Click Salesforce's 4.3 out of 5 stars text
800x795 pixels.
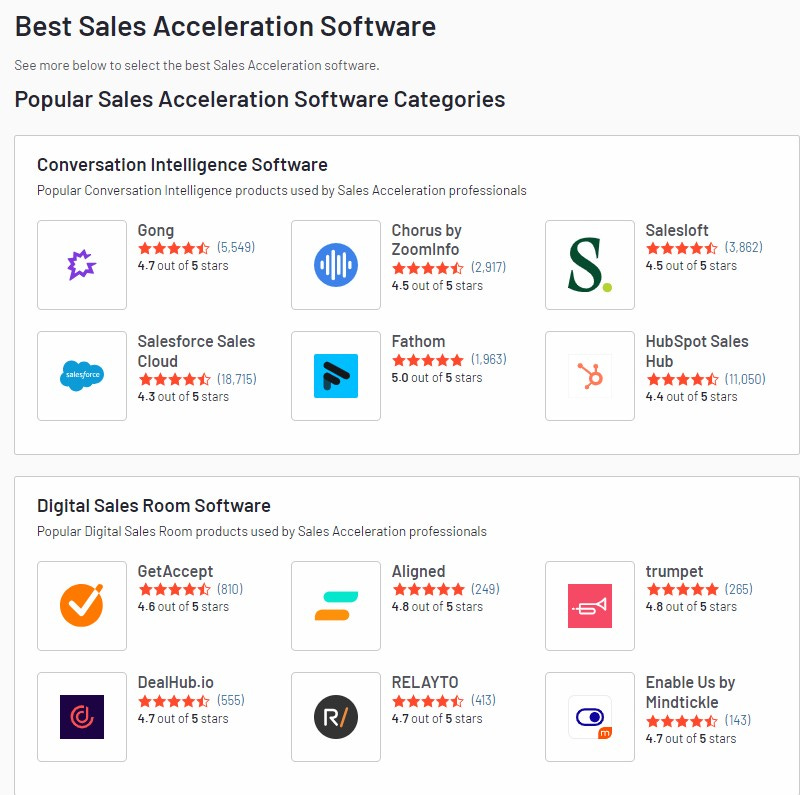[183, 396]
